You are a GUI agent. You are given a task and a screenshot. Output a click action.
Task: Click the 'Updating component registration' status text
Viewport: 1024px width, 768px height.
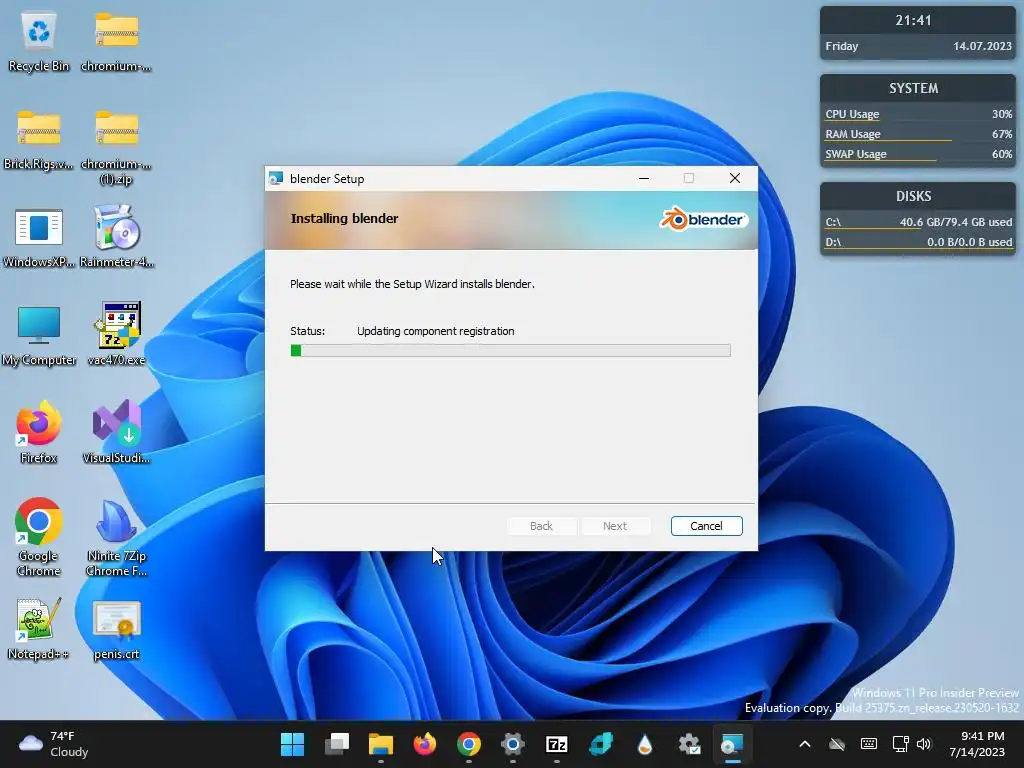436,331
